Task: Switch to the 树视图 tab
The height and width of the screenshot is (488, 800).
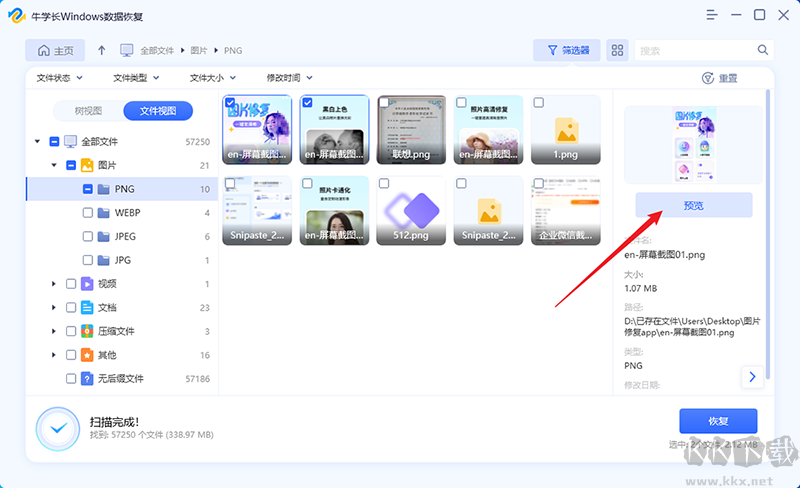Action: [x=88, y=111]
